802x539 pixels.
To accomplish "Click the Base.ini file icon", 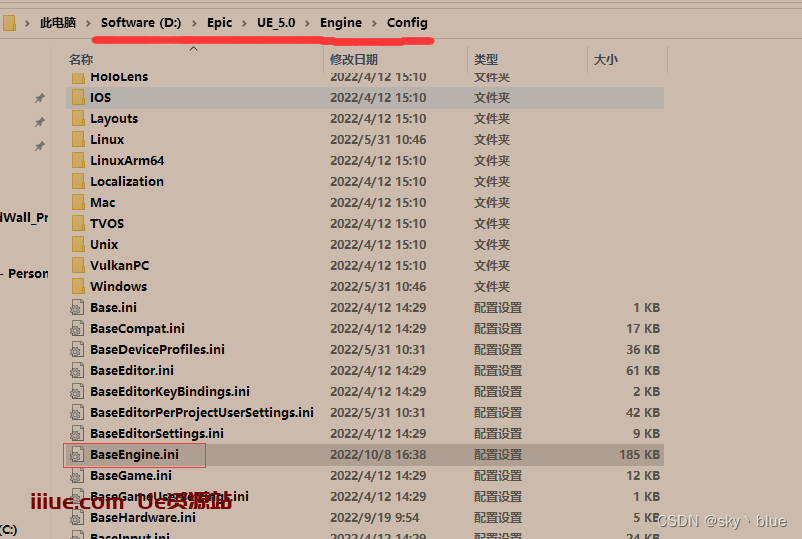I will coord(78,308).
